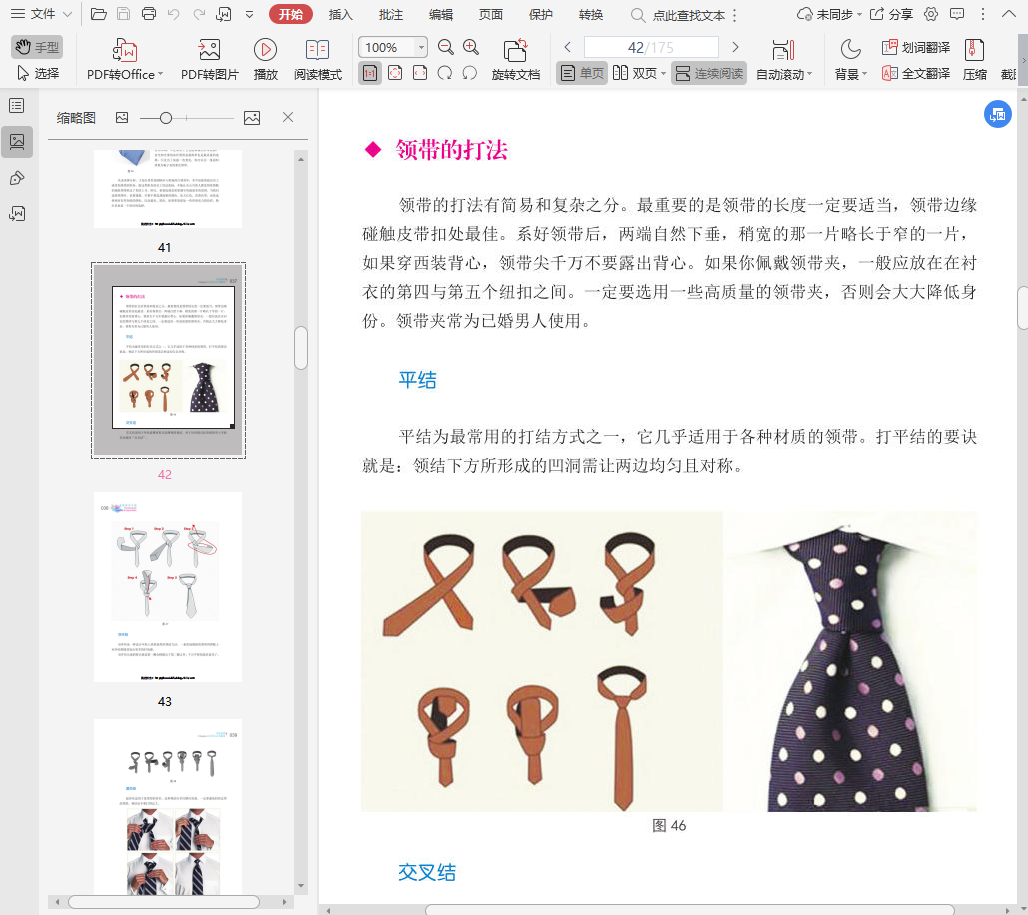Click the 划词翻译 translate icon
The height and width of the screenshot is (915, 1028).
915,48
